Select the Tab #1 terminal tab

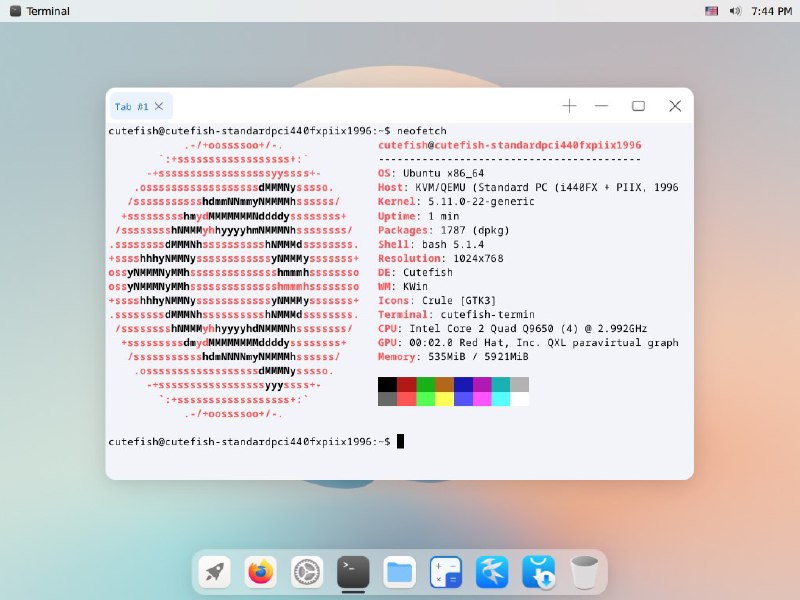pyautogui.click(x=141, y=106)
